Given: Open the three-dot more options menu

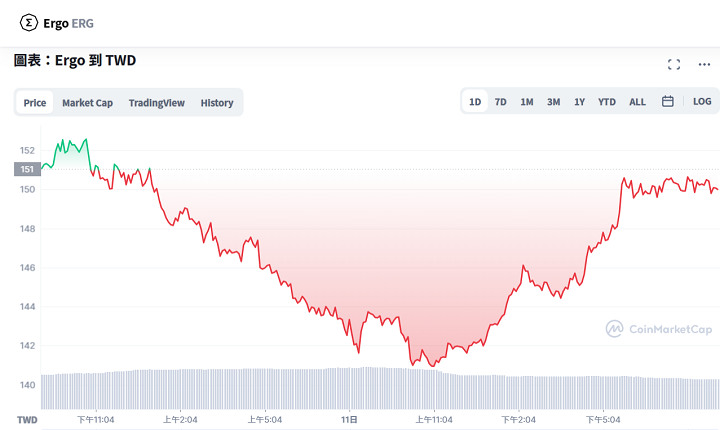Looking at the screenshot, I should pyautogui.click(x=704, y=65).
